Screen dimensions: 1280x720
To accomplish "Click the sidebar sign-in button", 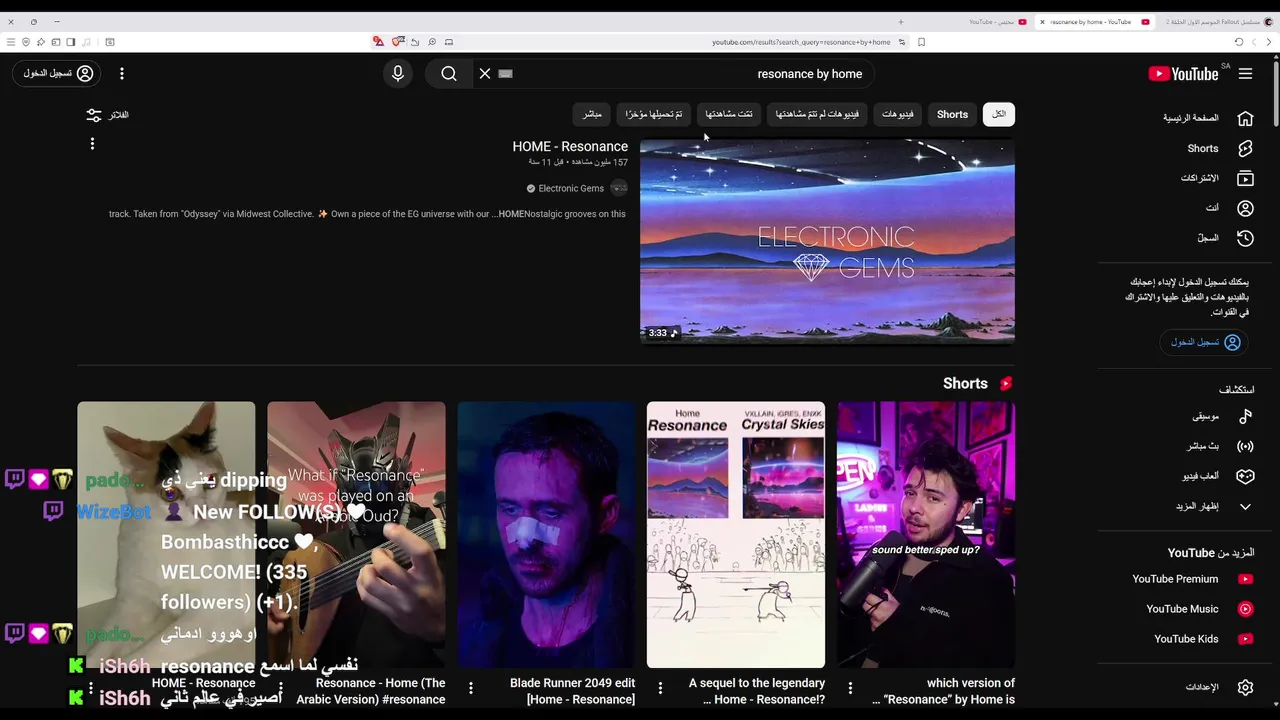I will click(1206, 342).
